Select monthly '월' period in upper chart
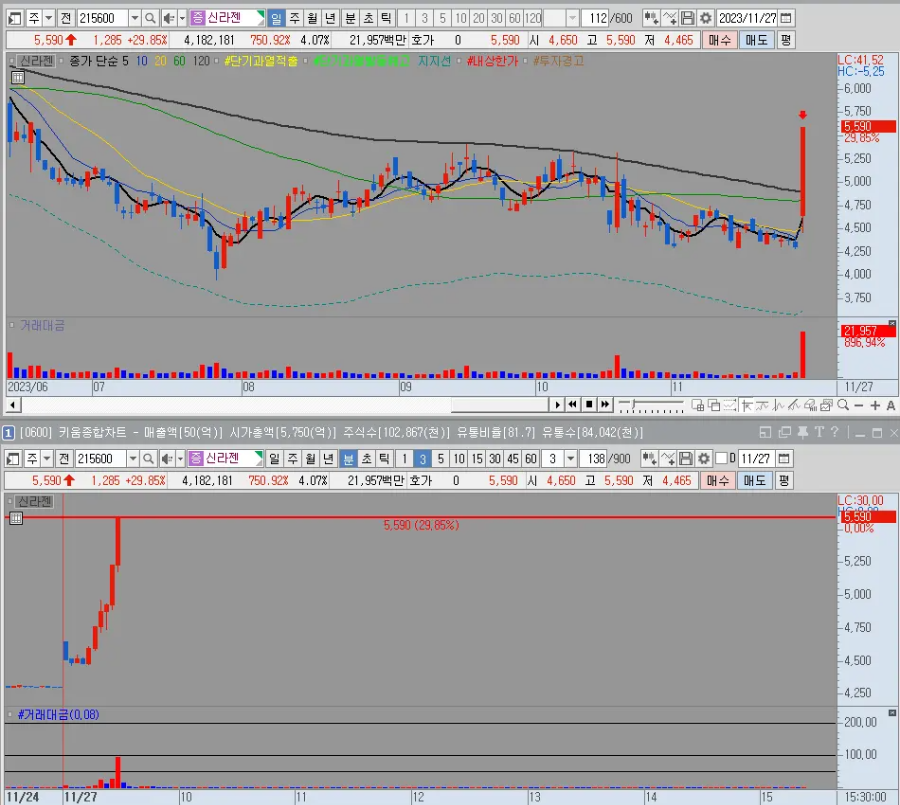 (312, 18)
